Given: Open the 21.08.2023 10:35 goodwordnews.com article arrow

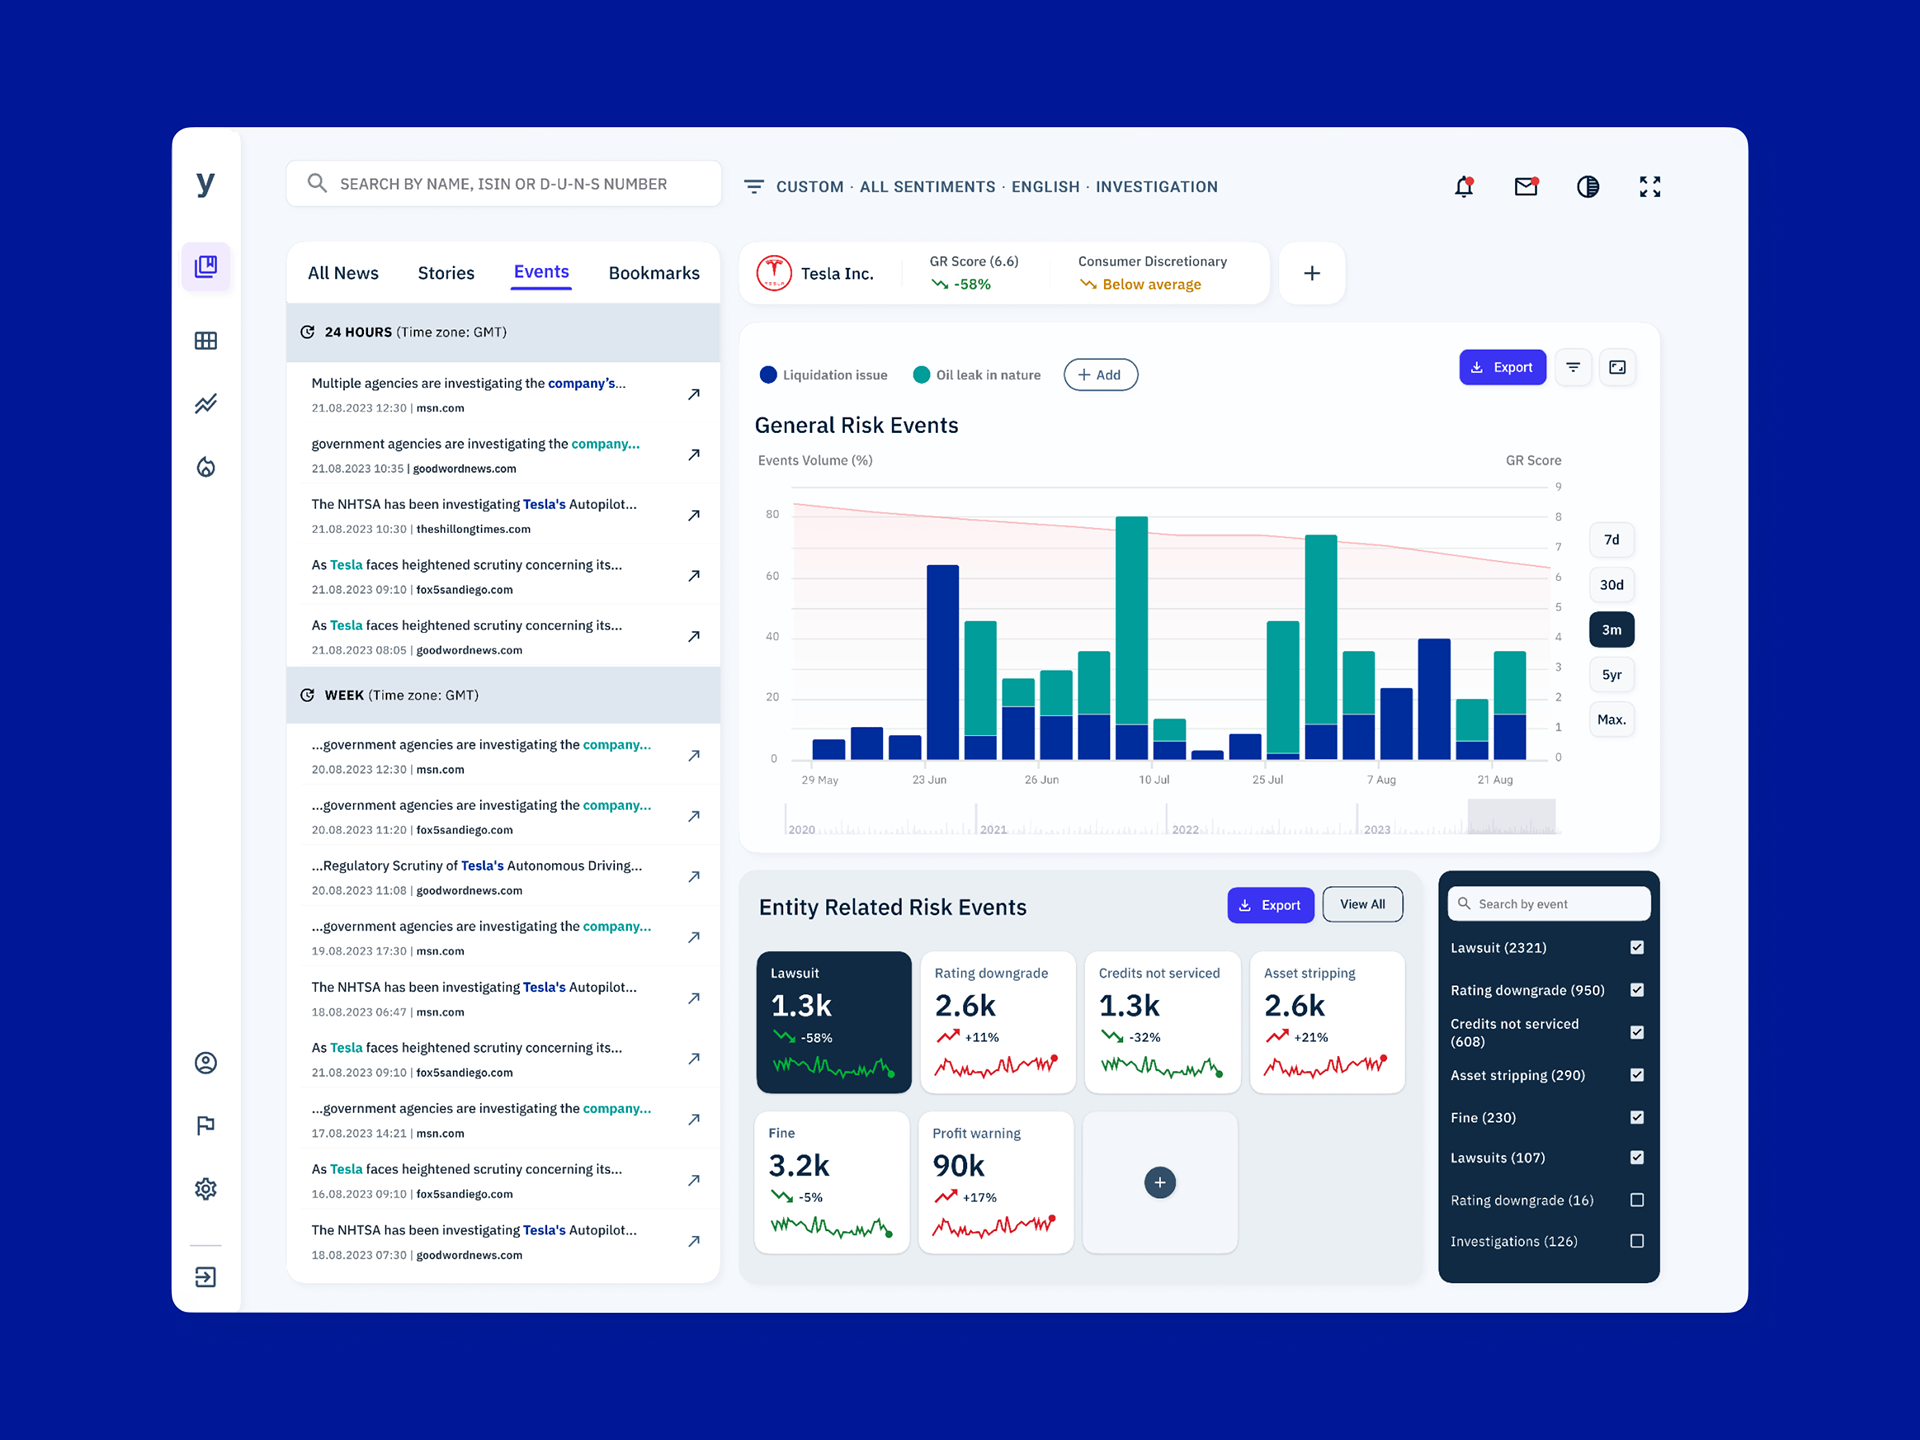Looking at the screenshot, I should click(694, 455).
